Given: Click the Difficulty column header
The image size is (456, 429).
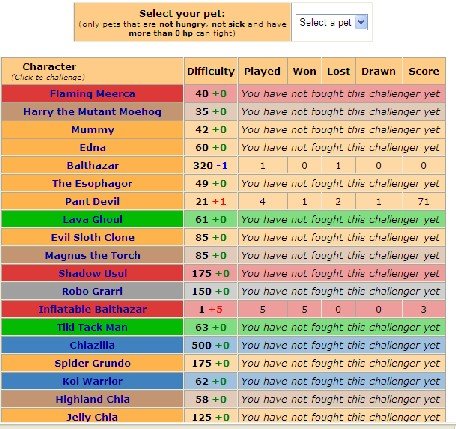Looking at the screenshot, I should coord(211,71).
